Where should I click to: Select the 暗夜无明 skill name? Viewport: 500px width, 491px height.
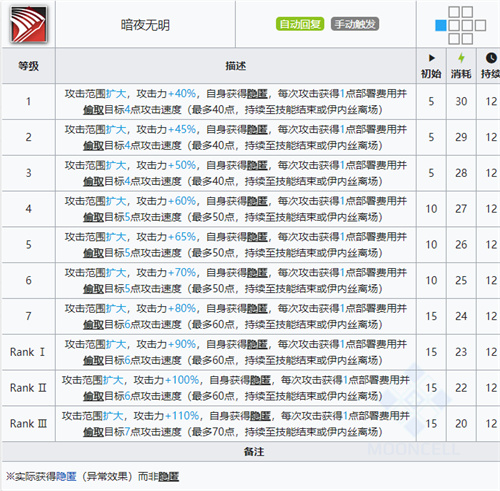(x=145, y=25)
